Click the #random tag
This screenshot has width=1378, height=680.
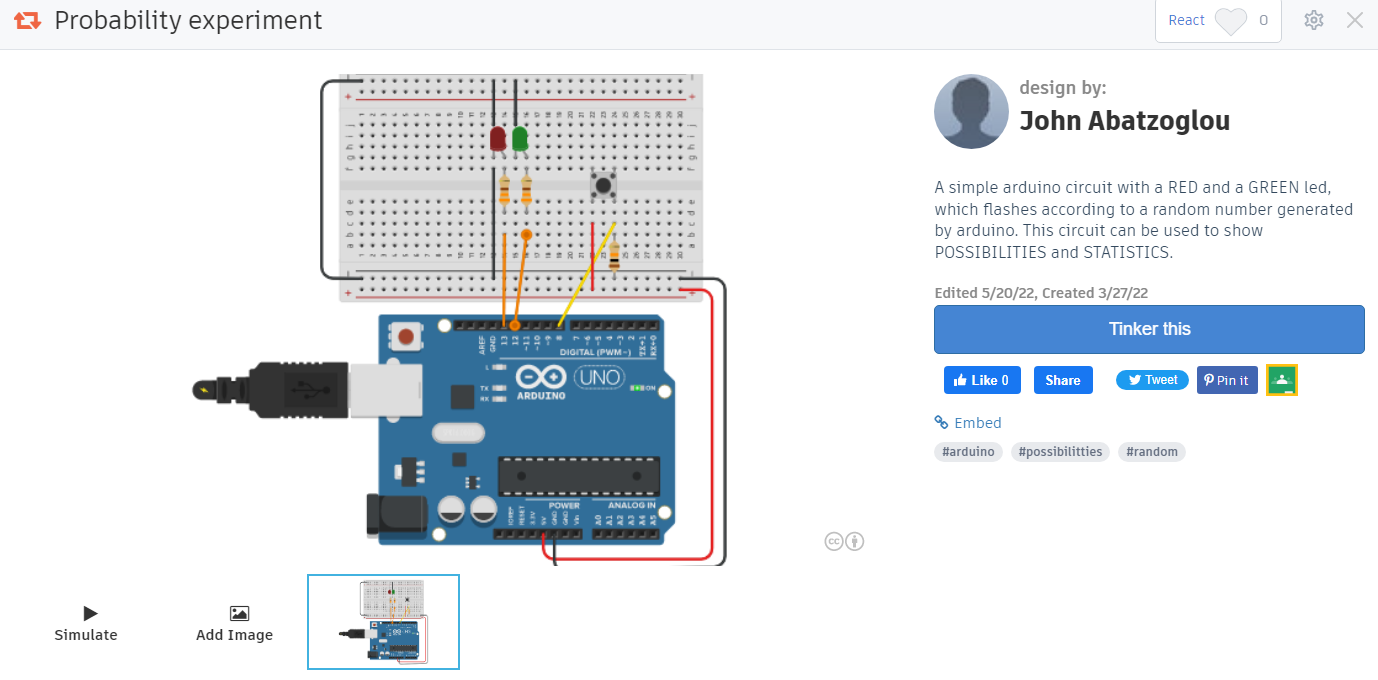coord(1151,452)
